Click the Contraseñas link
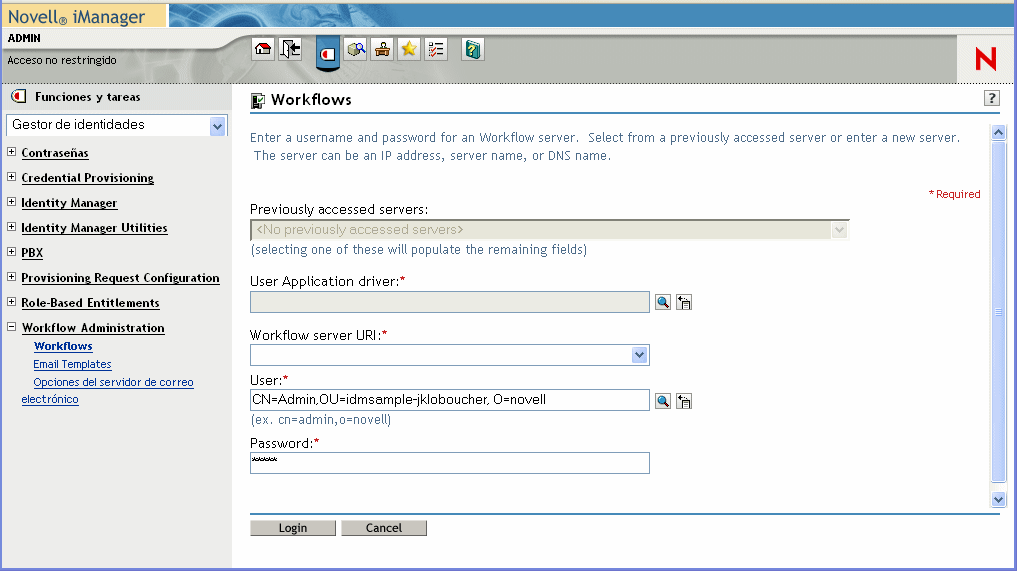 (54, 153)
